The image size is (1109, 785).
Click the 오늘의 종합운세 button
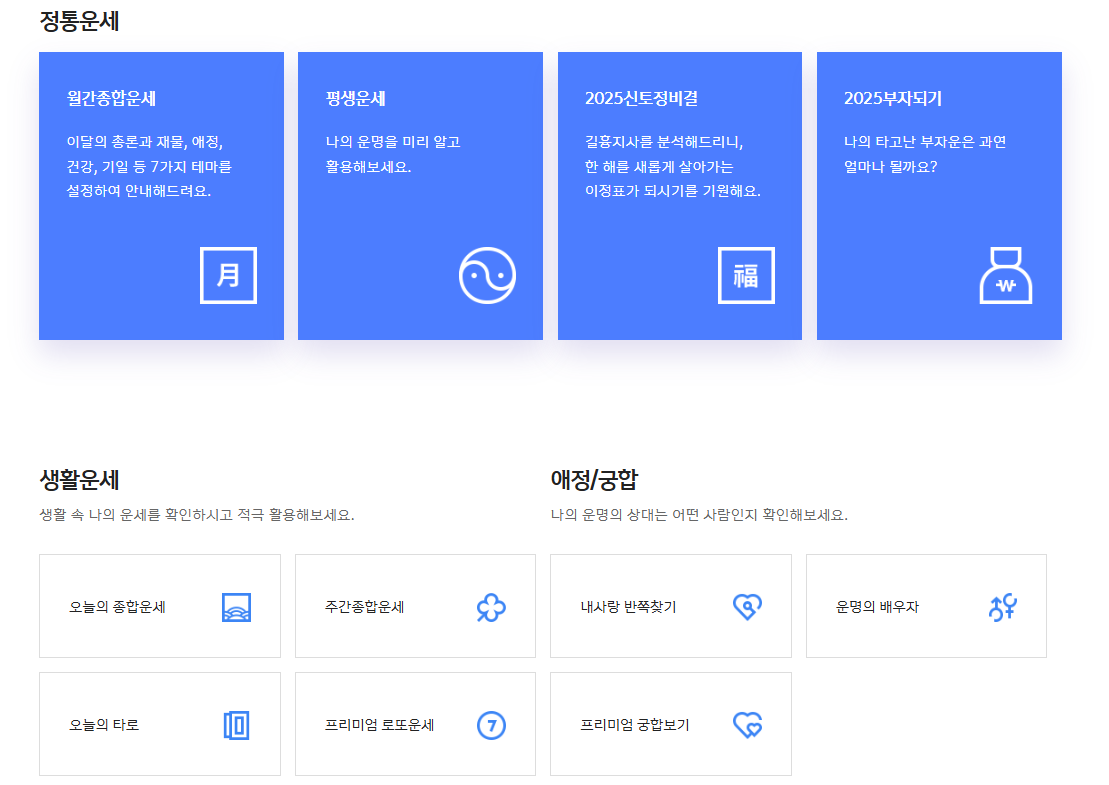click(159, 605)
